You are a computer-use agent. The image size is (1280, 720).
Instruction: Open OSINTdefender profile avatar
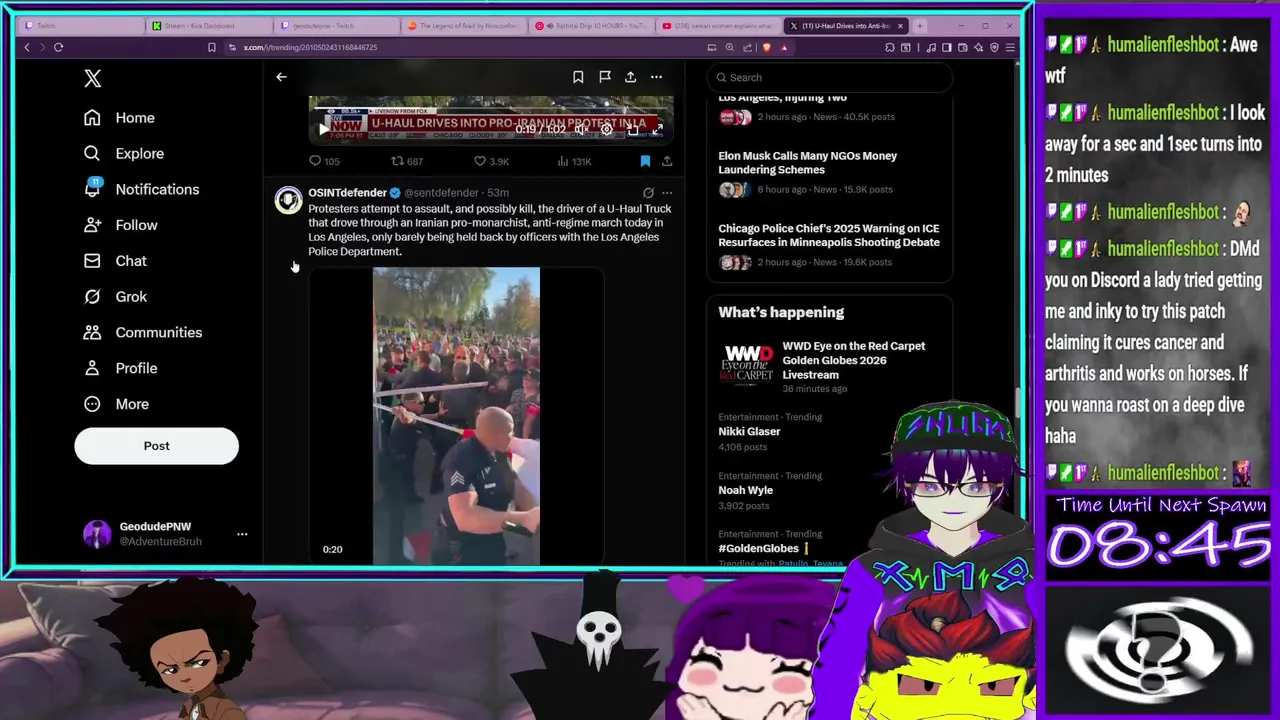288,200
